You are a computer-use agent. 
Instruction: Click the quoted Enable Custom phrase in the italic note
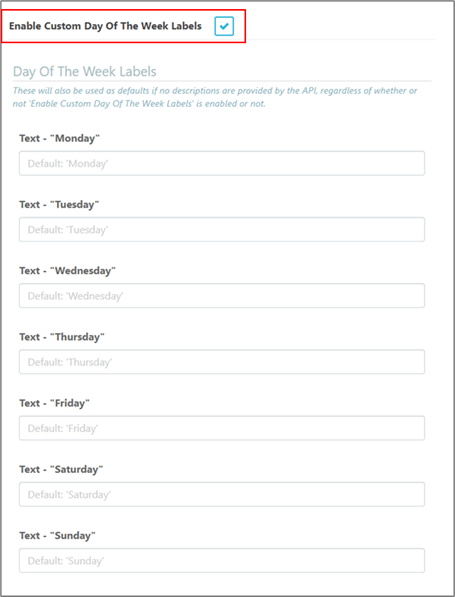tap(112, 104)
